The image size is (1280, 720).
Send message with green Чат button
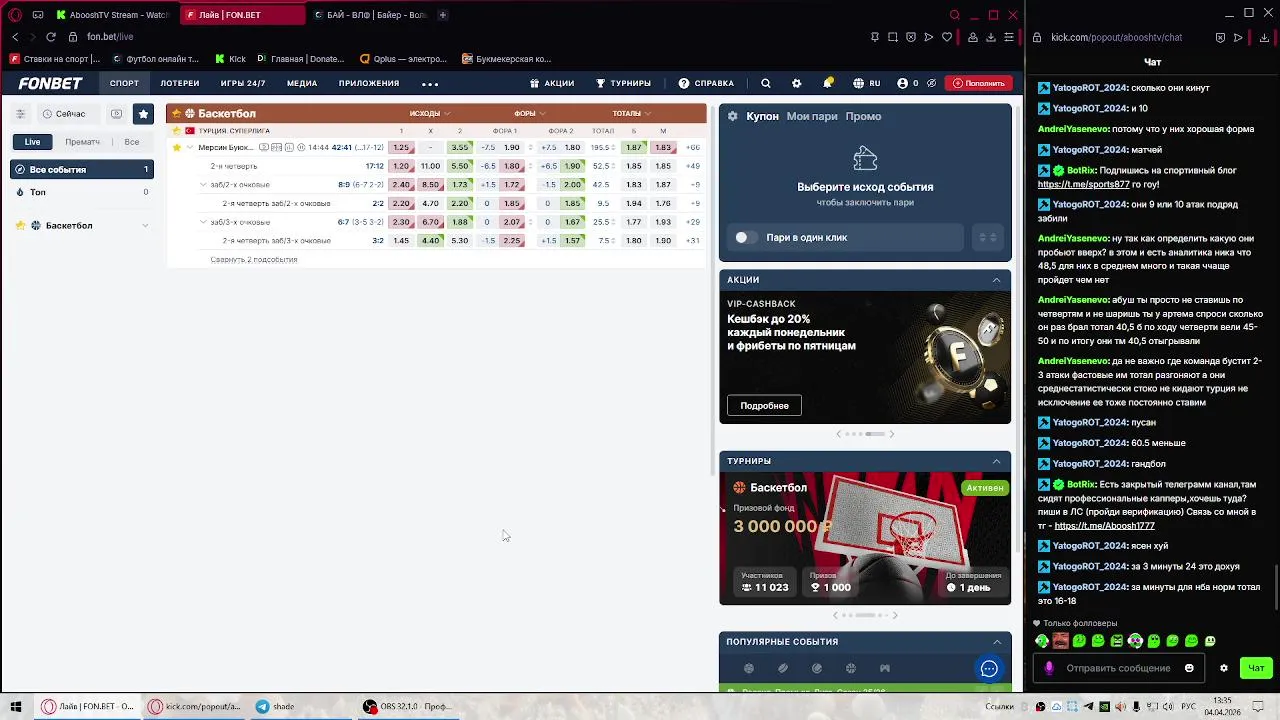[1256, 668]
